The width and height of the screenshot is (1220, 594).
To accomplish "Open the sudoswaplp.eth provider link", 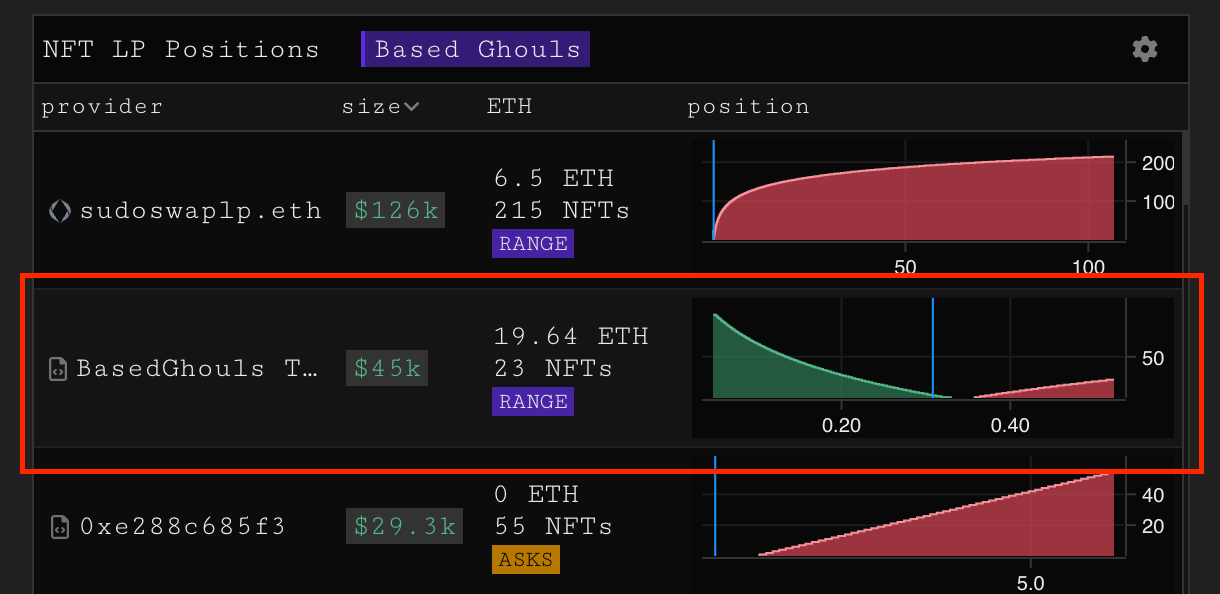I will pos(200,211).
